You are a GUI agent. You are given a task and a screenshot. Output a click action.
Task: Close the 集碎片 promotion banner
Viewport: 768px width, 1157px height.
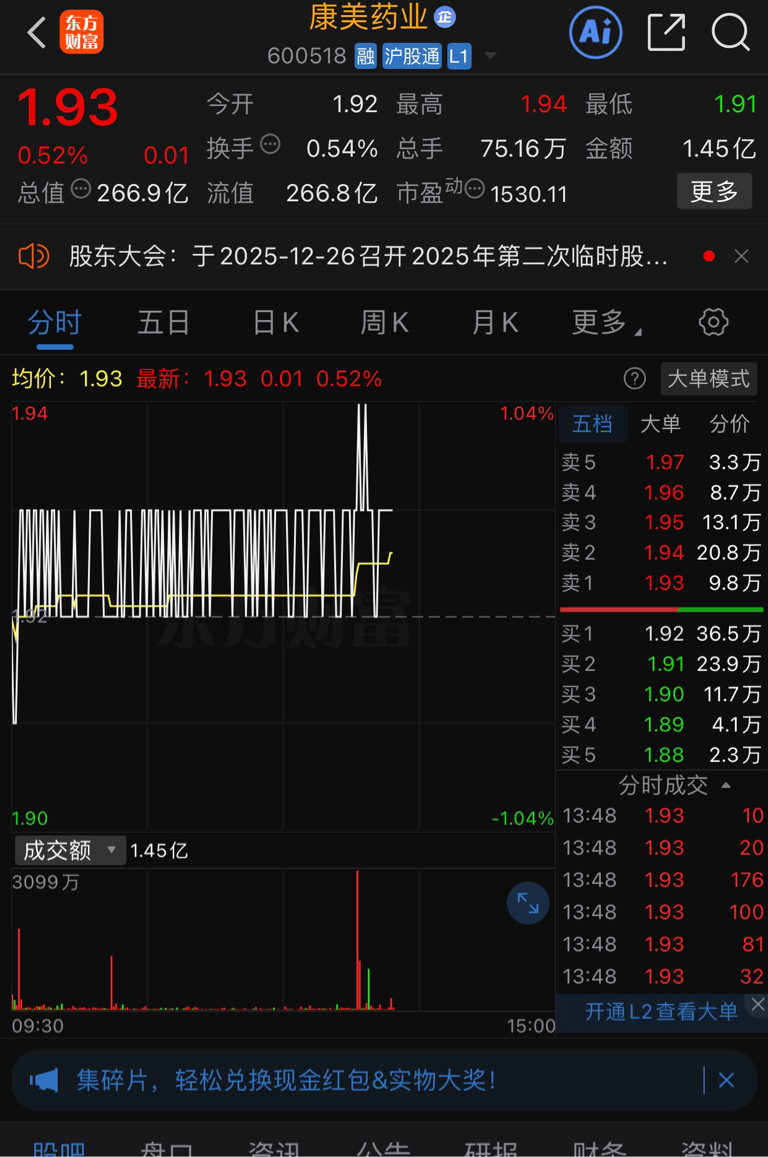(726, 1081)
